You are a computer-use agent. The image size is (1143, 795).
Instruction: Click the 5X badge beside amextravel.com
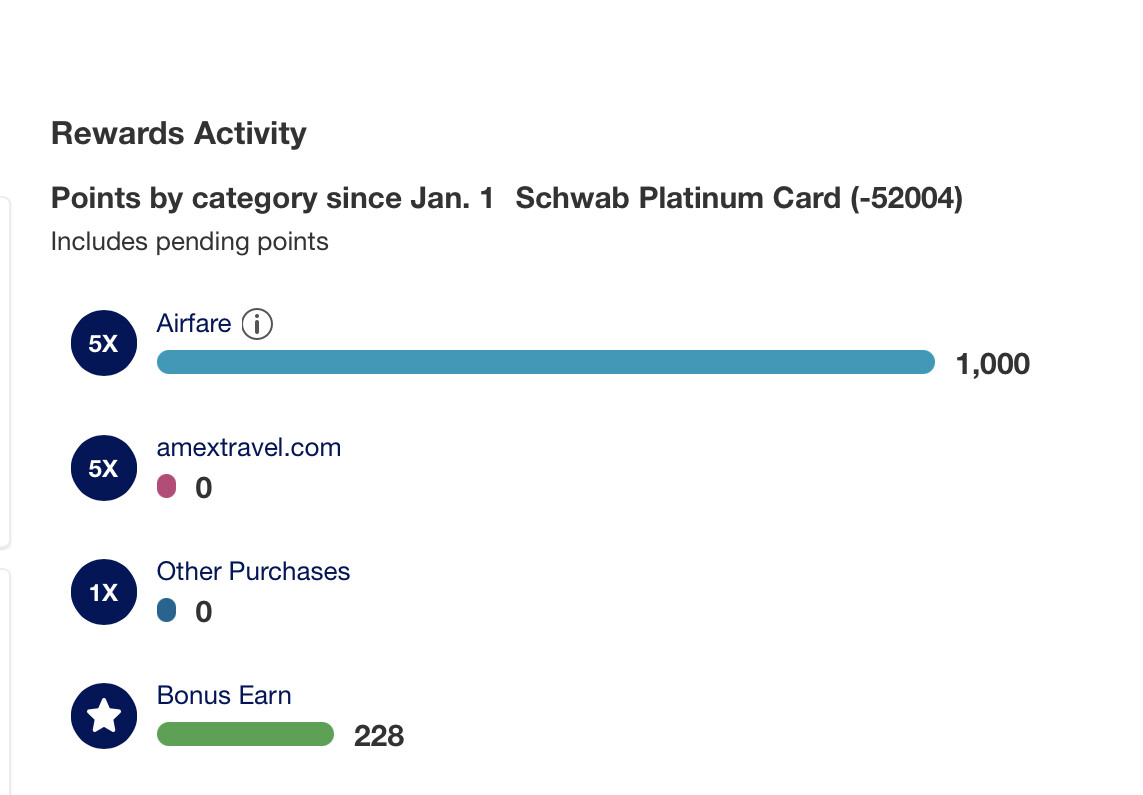click(104, 468)
